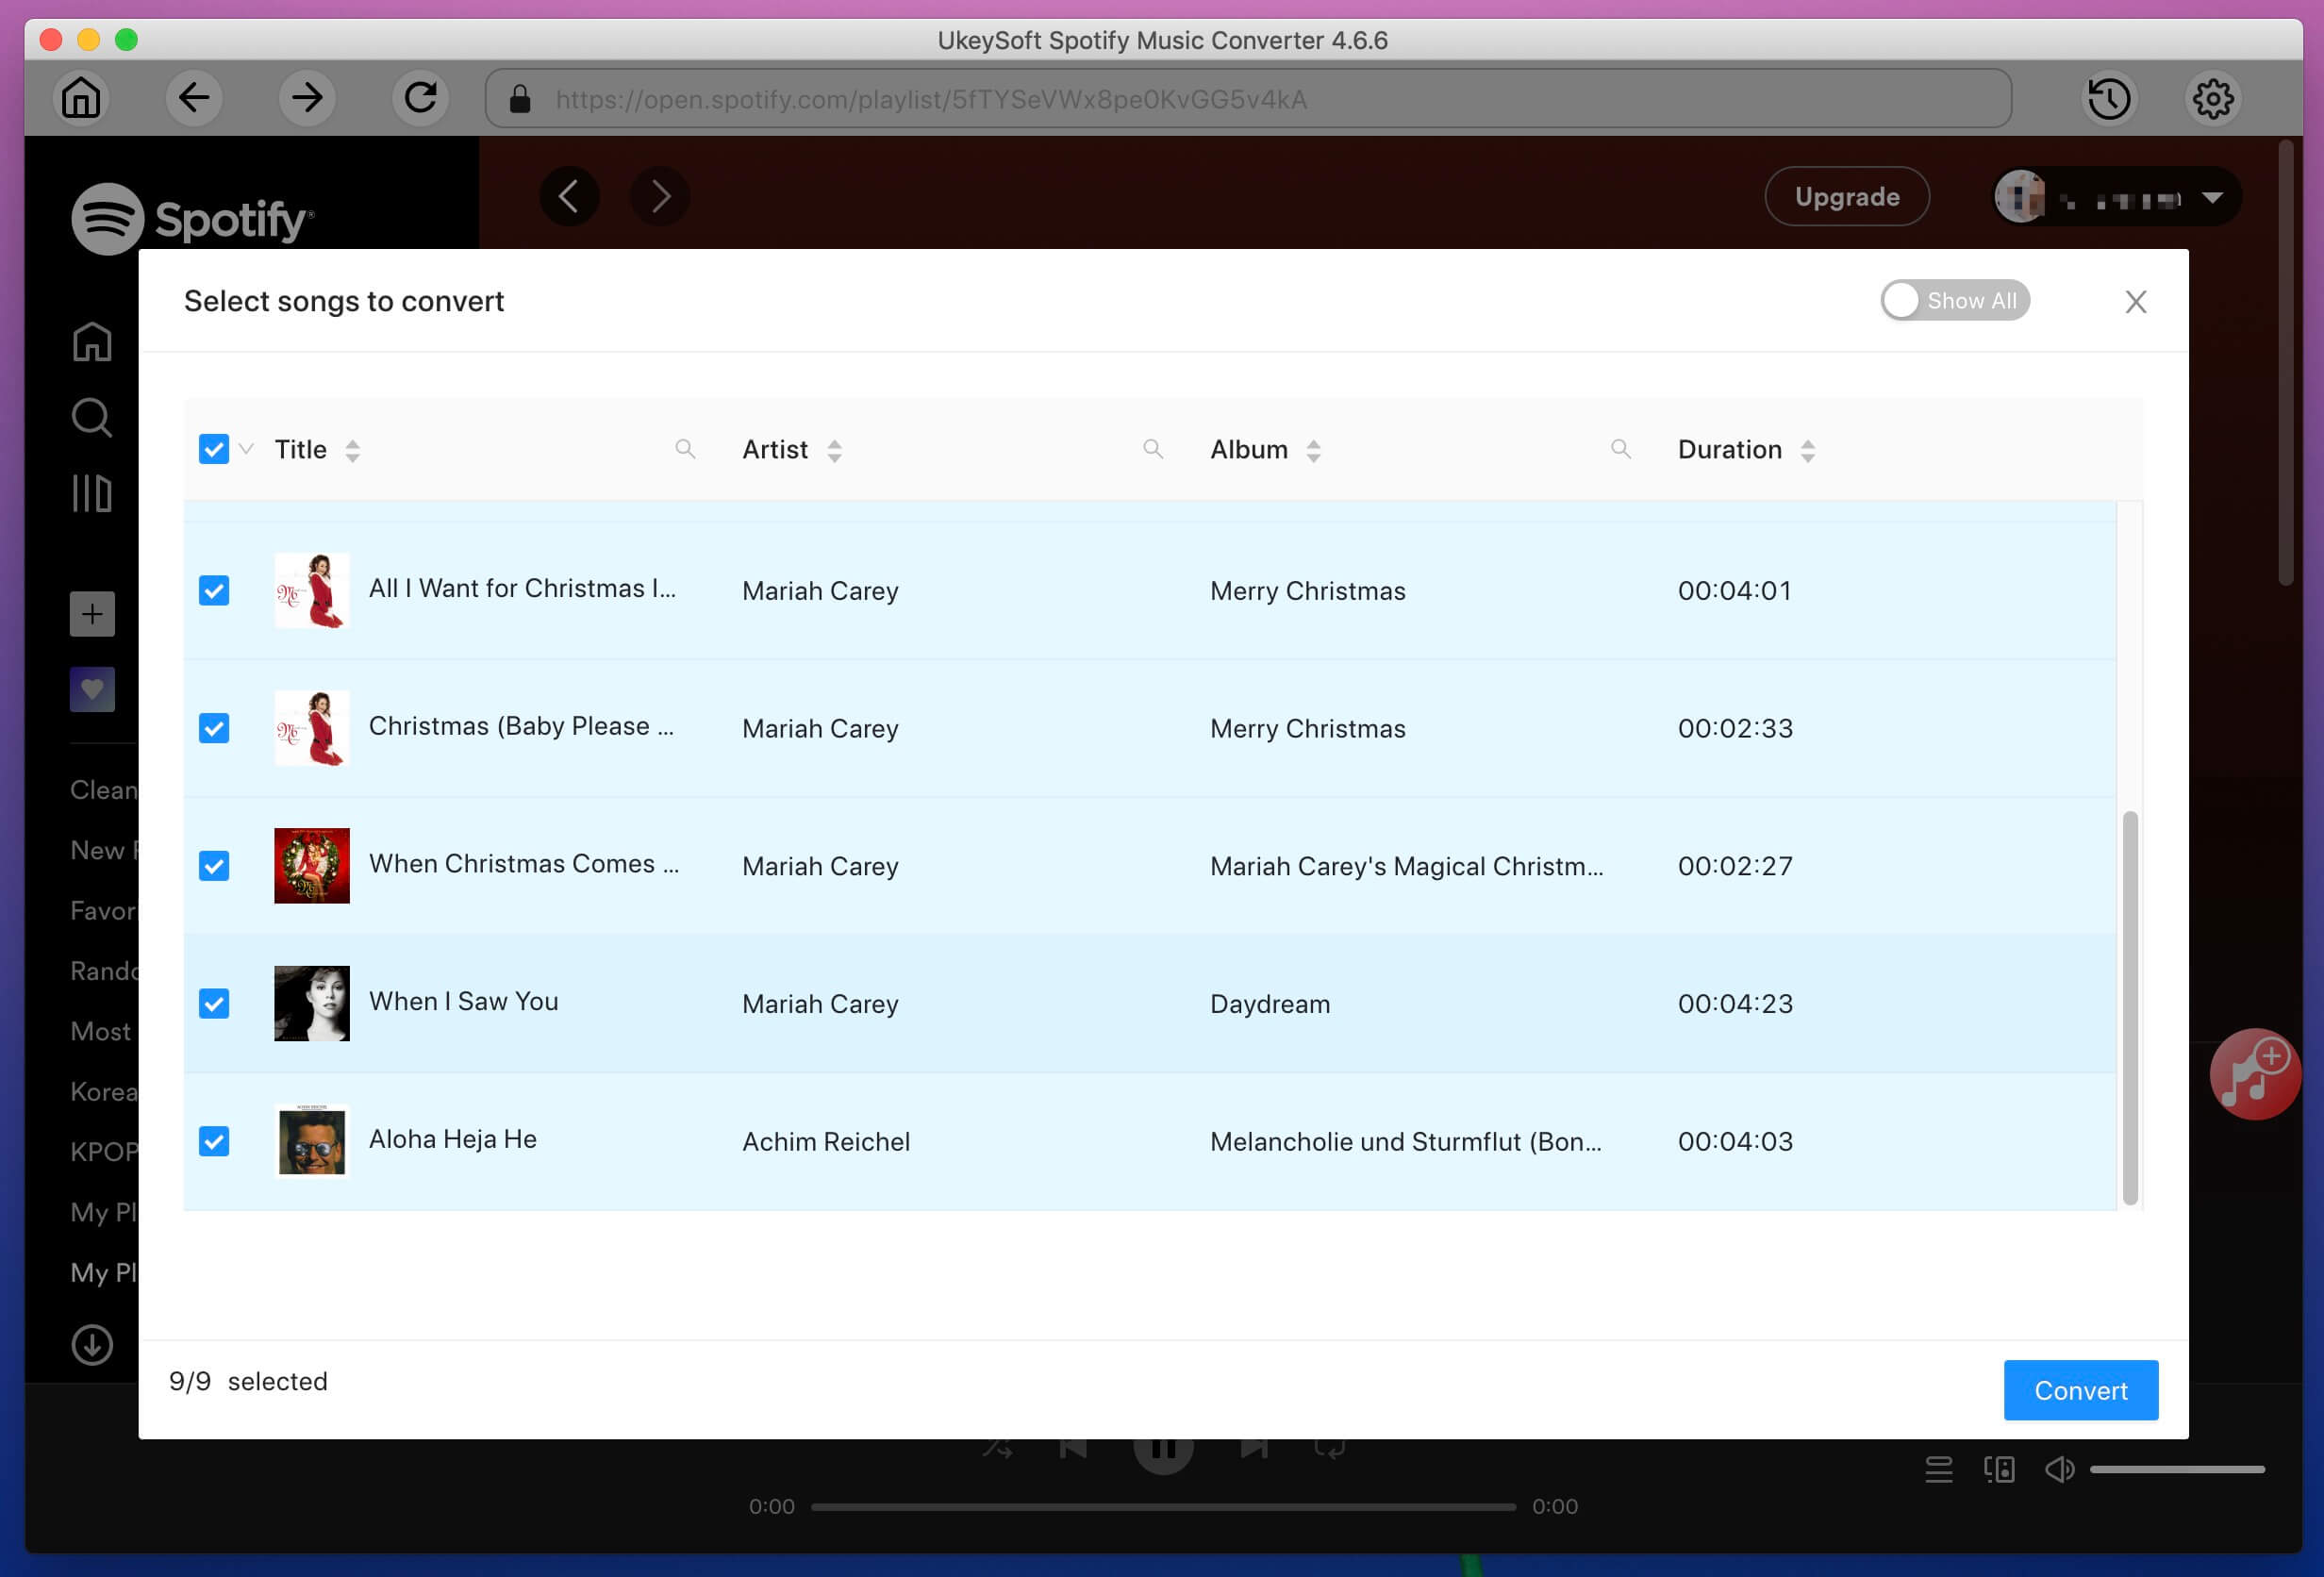Image resolution: width=2324 pixels, height=1577 pixels.
Task: Click the Install App download icon
Action: click(92, 1345)
